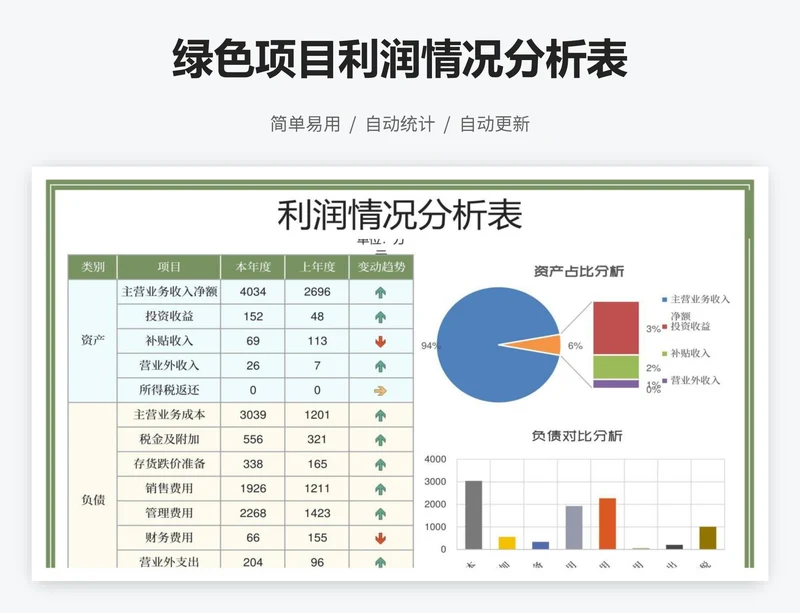Click the purple legend swatch for 营业外收入
This screenshot has width=800, height=613.
(664, 380)
